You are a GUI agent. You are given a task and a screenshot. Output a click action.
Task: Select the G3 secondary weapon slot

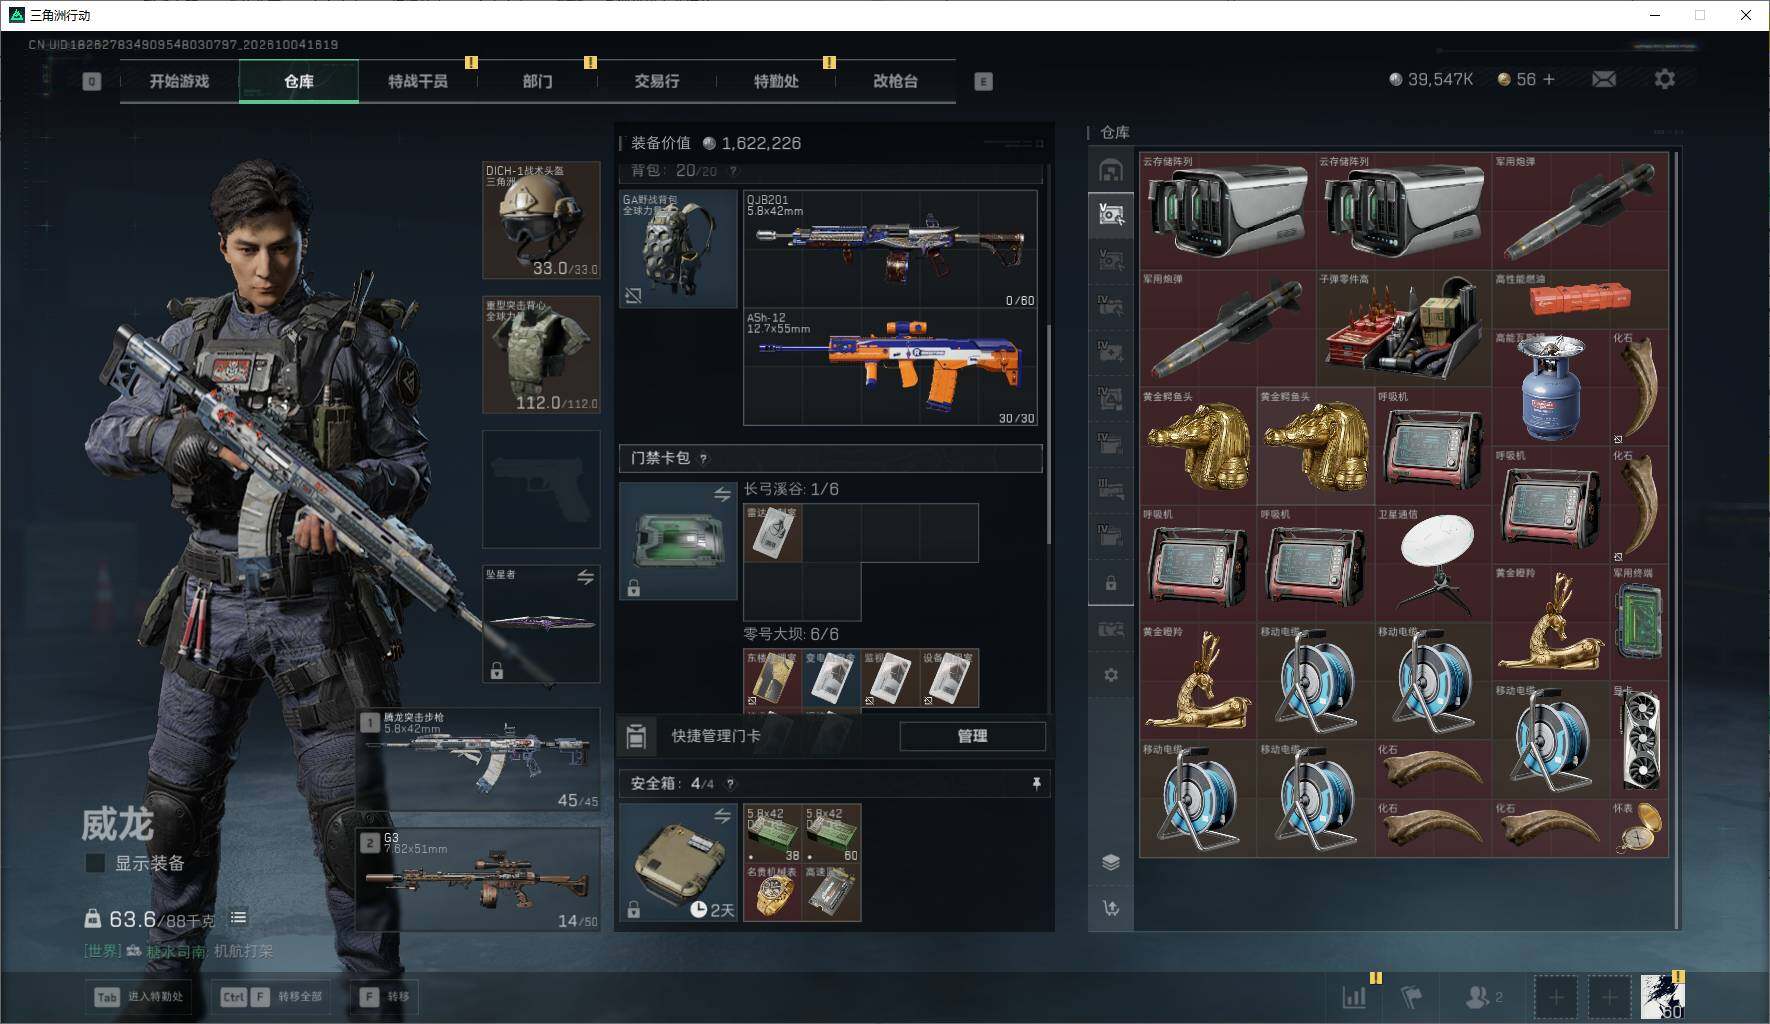pos(479,880)
